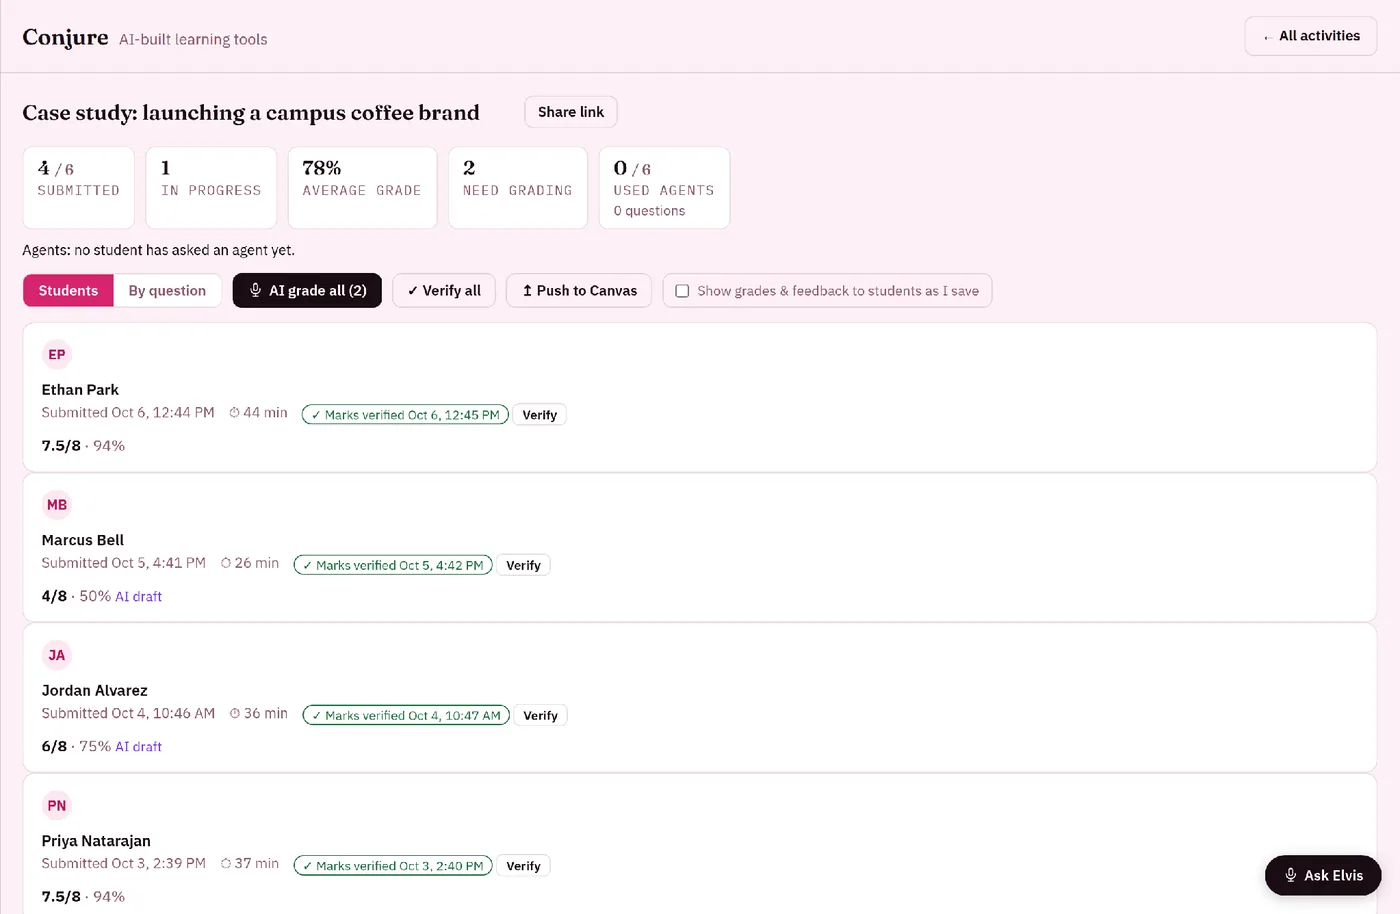The width and height of the screenshot is (1400, 914).
Task: Click Marcus Bell's 4/8 score
Action: [54, 596]
